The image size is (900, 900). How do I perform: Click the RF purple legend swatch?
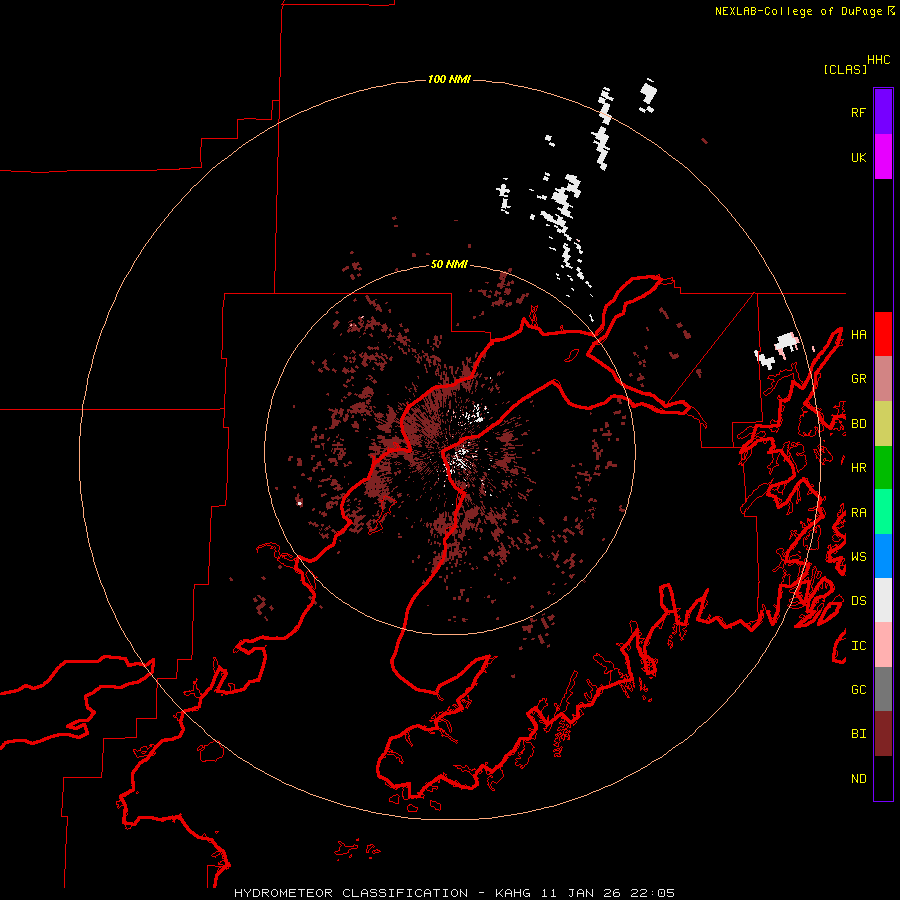(883, 112)
